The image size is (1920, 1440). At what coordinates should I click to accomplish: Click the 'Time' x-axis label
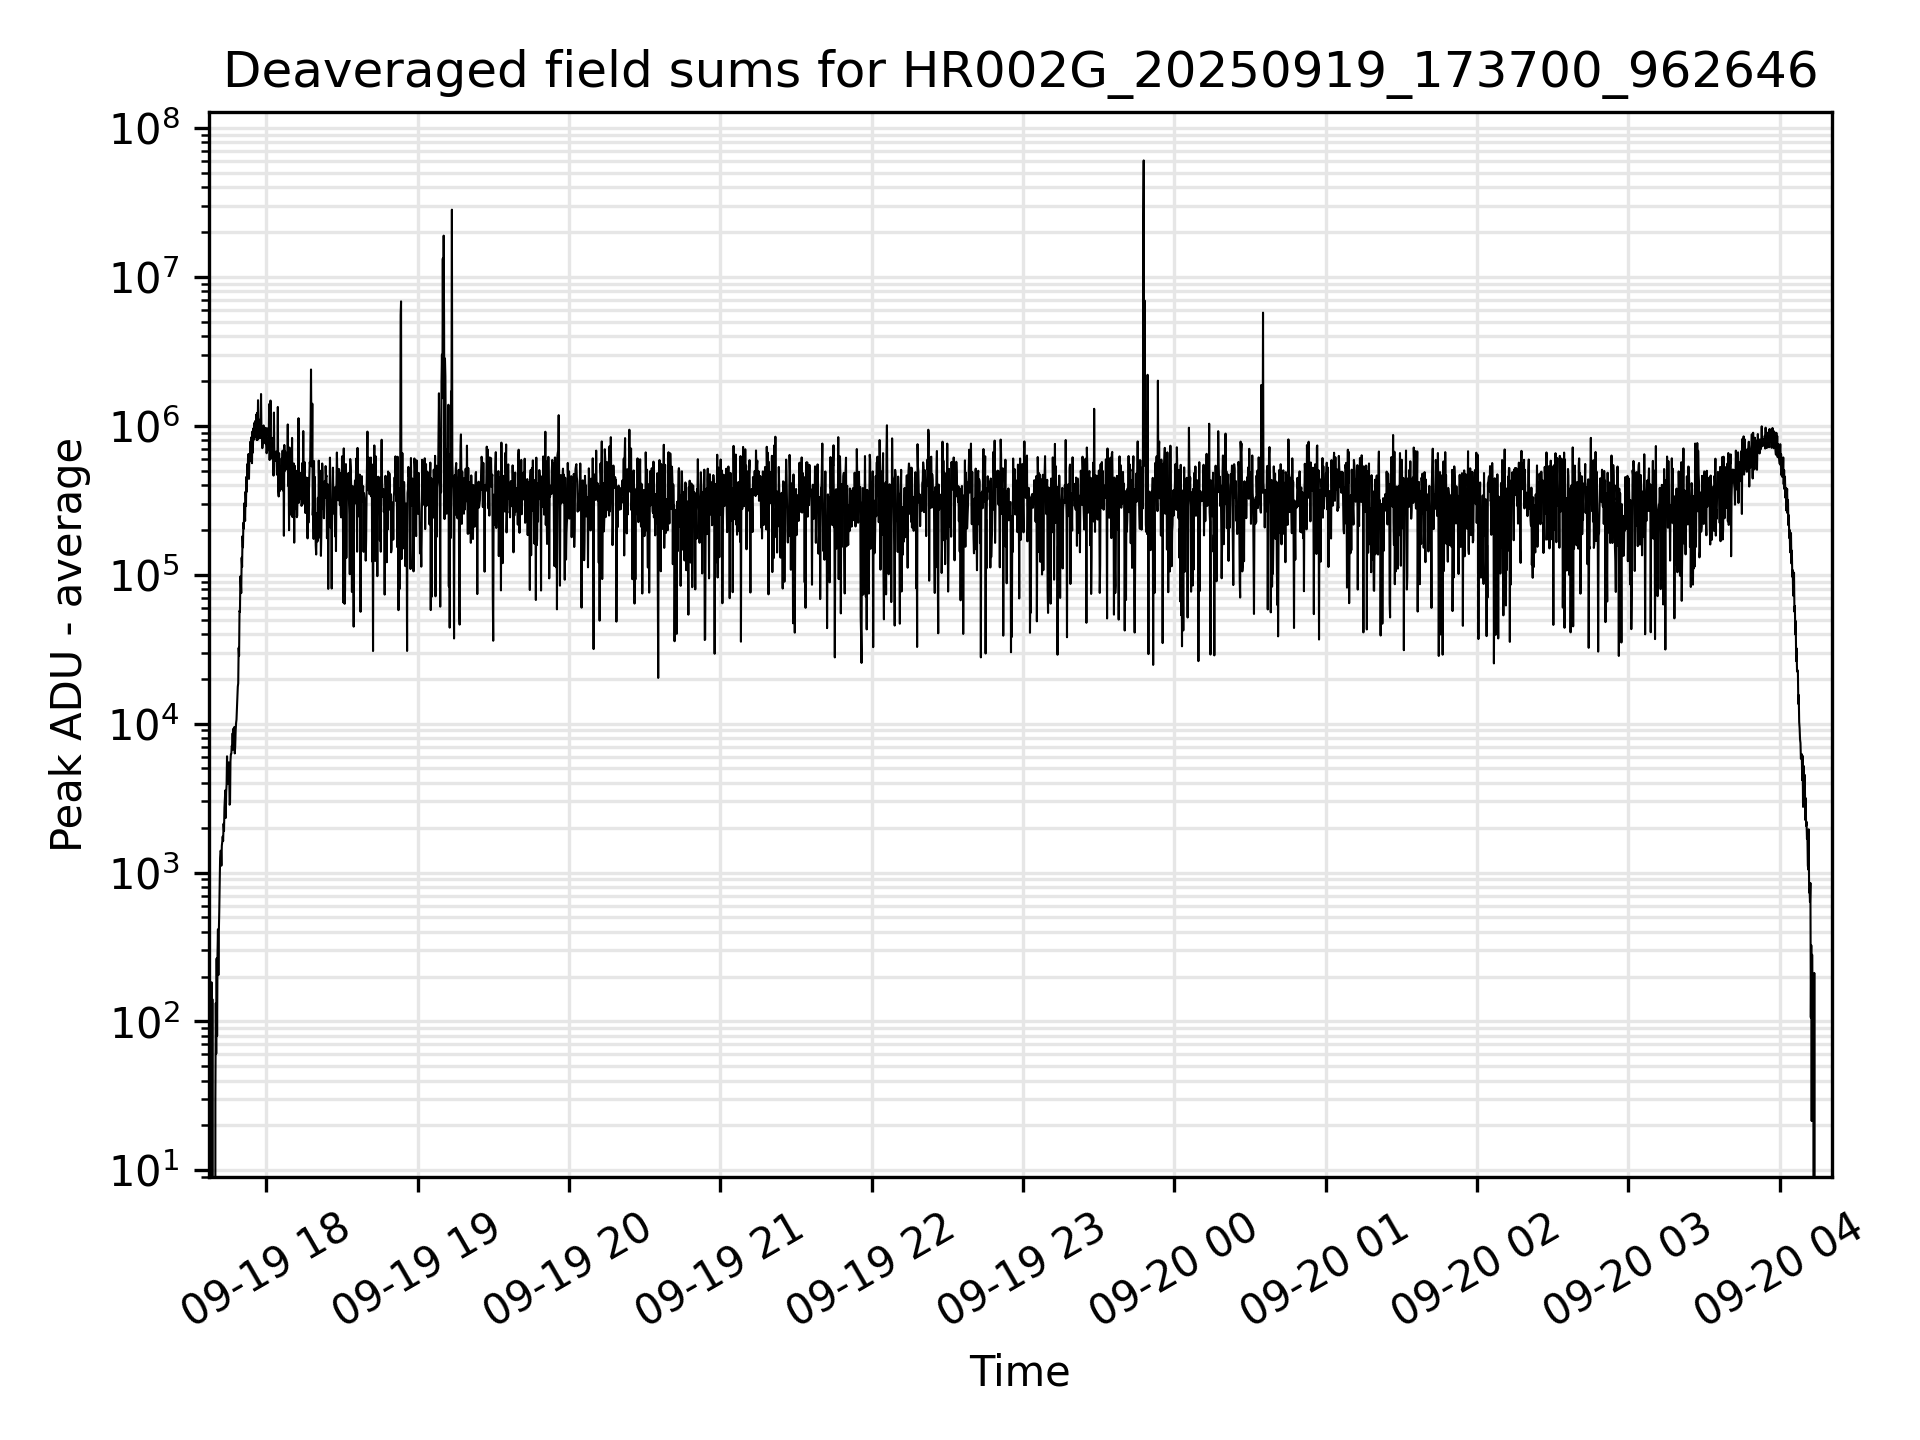(1019, 1372)
